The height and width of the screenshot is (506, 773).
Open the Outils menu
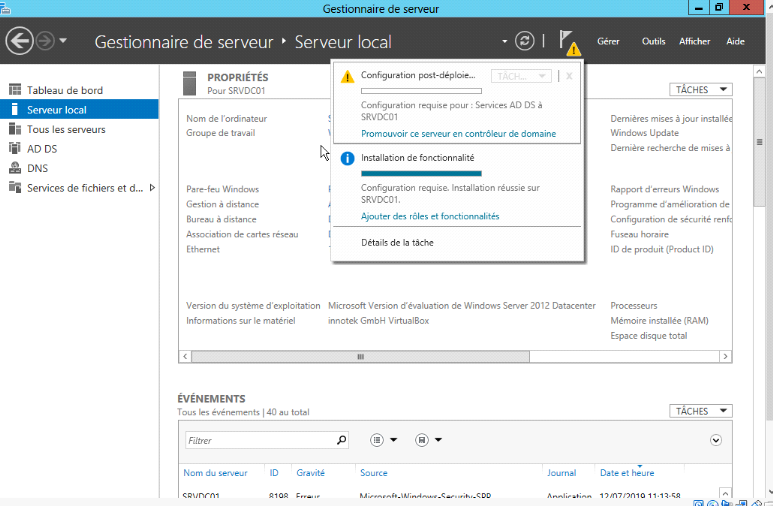(653, 42)
